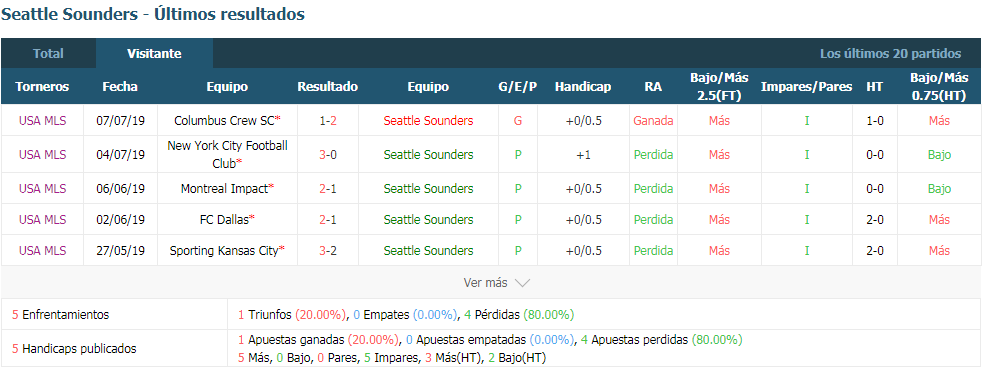
Task: Open the 3-0 result of New York match
Action: (x=328, y=155)
